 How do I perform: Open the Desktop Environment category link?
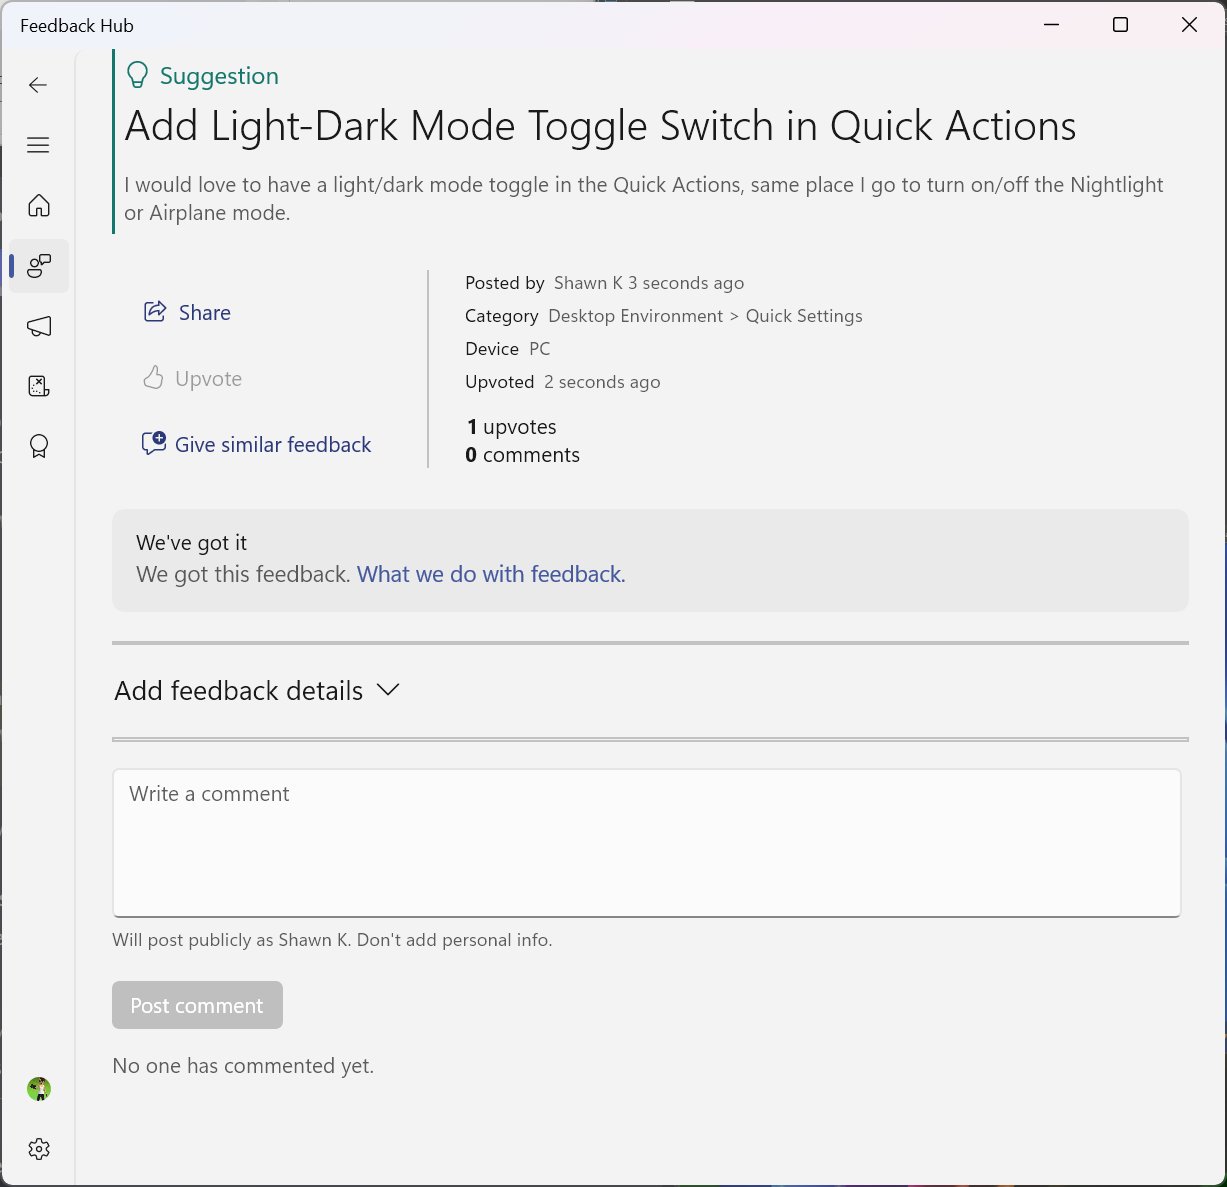click(636, 316)
